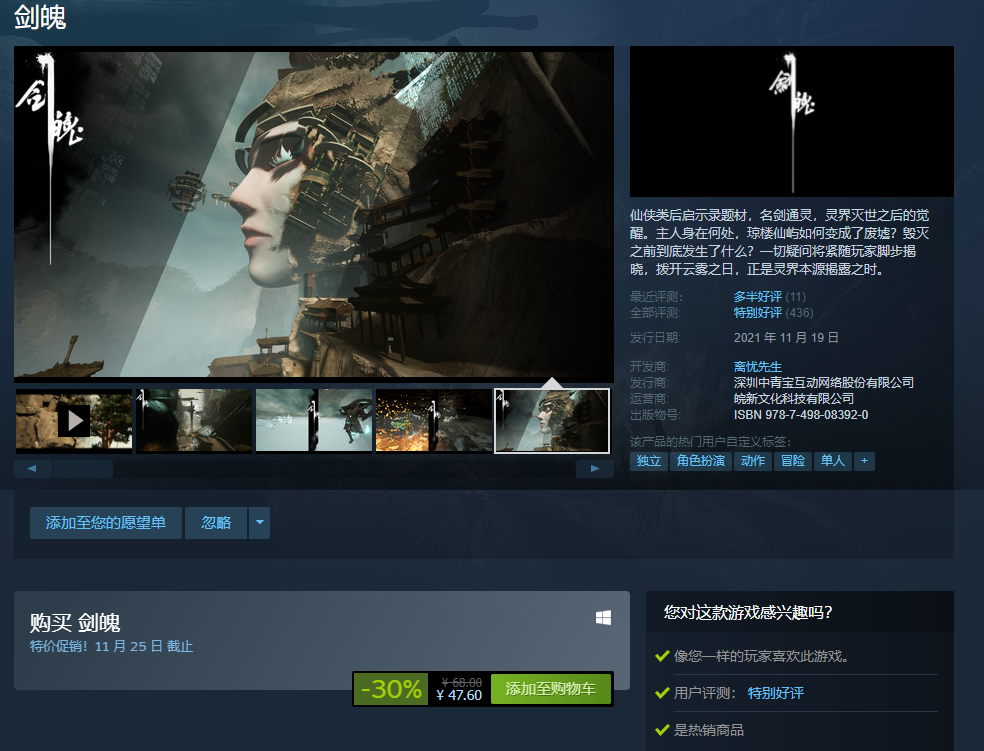The image size is (984, 751).
Task: Click 添加至购物车 button
Action: coord(550,689)
